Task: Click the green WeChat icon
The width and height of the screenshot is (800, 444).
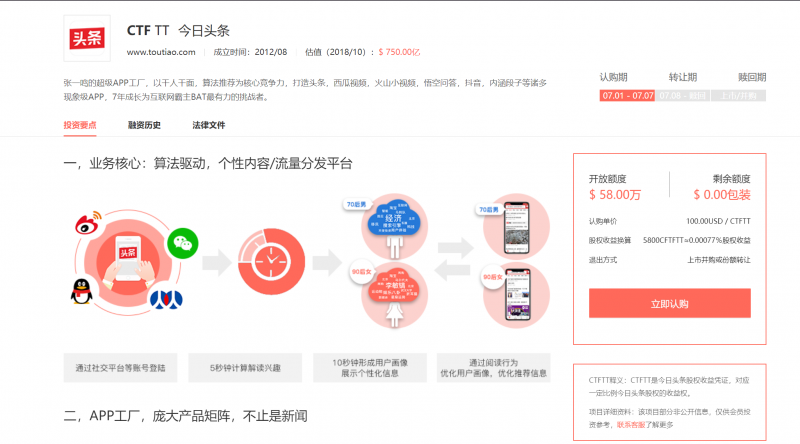Action: (x=180, y=241)
